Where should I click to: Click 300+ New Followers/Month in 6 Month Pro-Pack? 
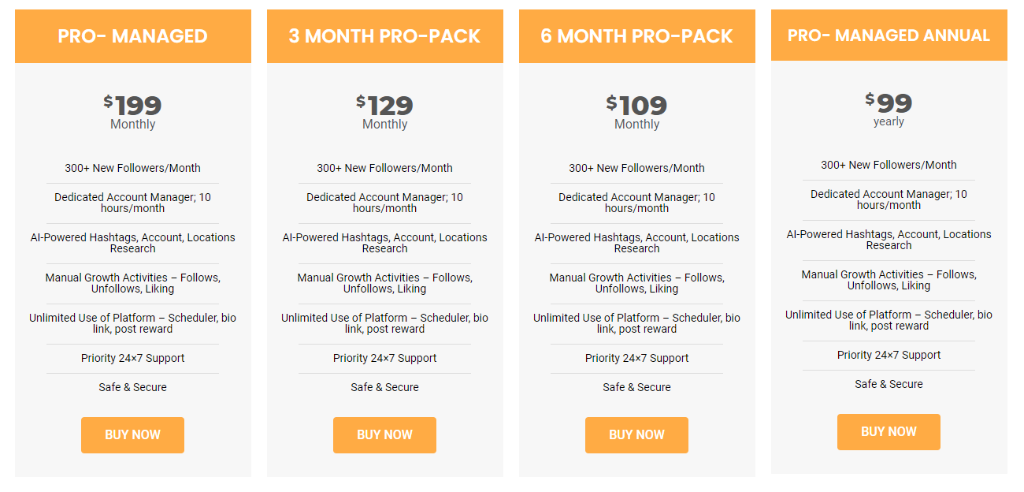637,168
